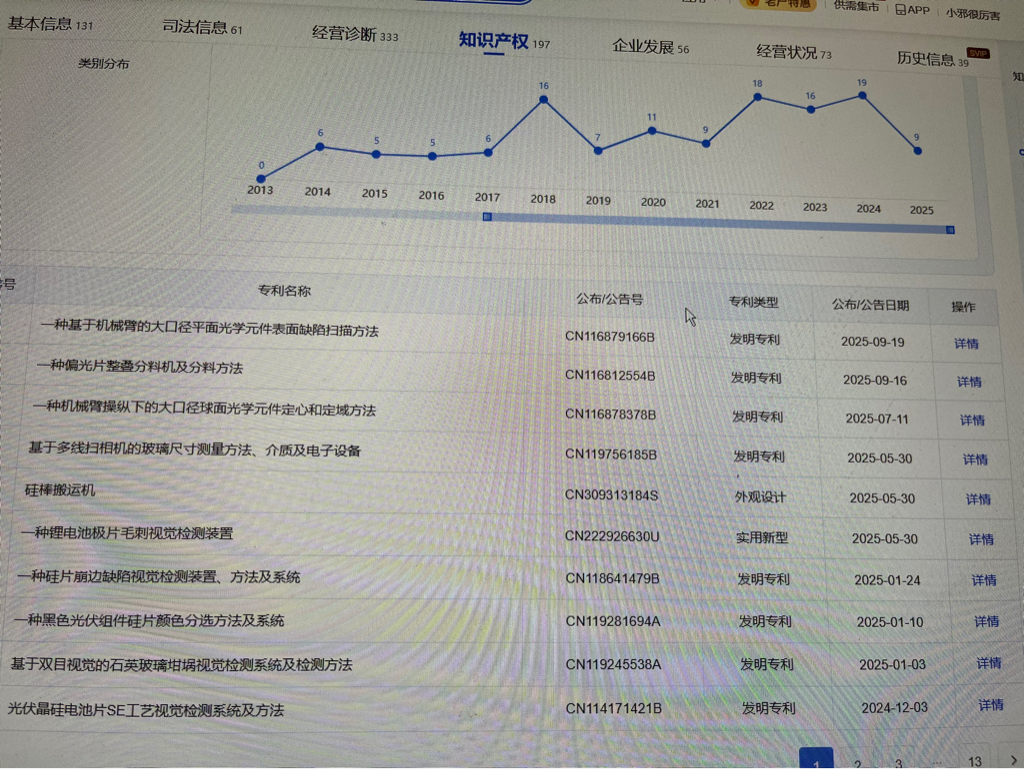Open 详情 for patent CN119281694A
1024x769 pixels.
986,621
